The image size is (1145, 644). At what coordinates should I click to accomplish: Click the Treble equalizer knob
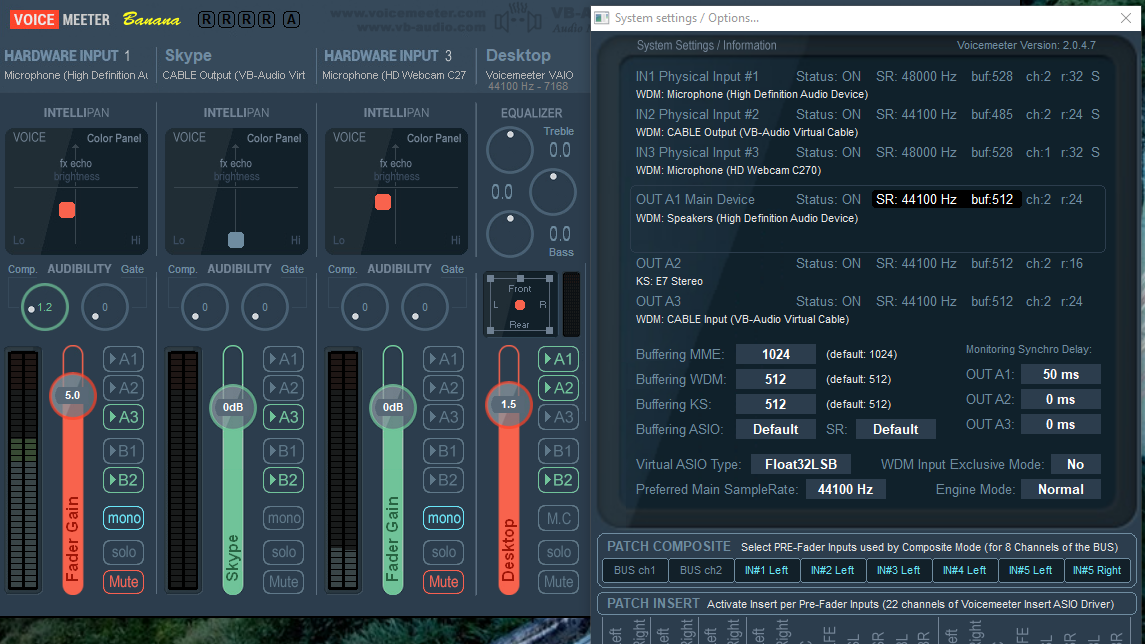click(510, 150)
